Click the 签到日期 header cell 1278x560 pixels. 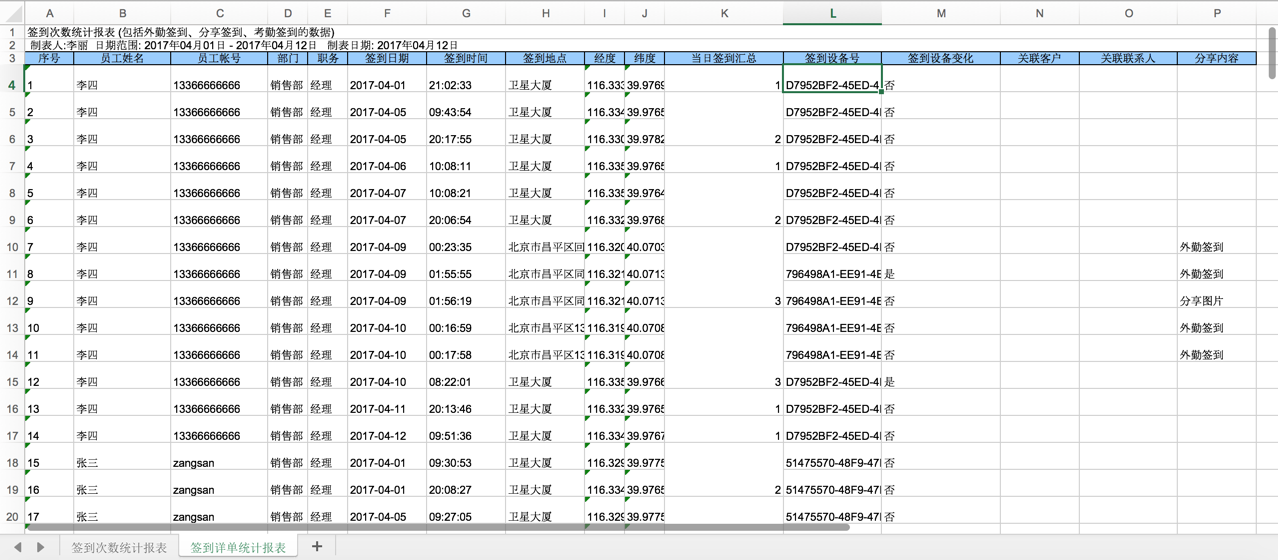pyautogui.click(x=386, y=58)
